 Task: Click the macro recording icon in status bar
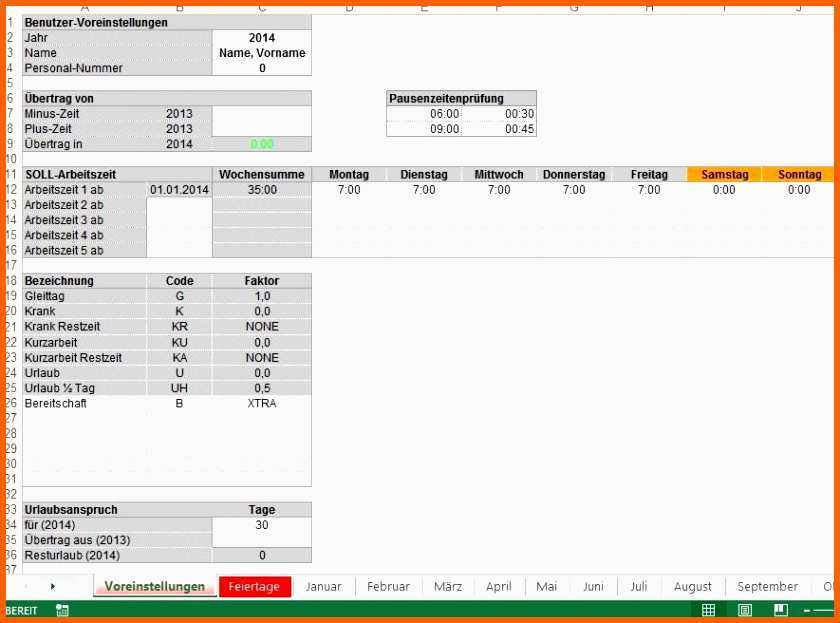[x=62, y=610]
